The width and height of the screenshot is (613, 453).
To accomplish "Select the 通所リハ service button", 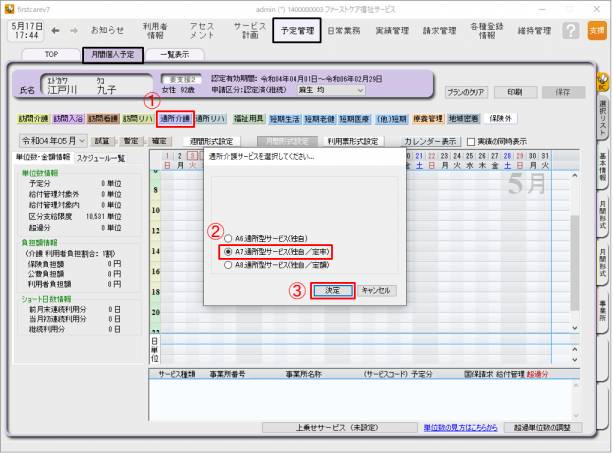I will click(211, 118).
